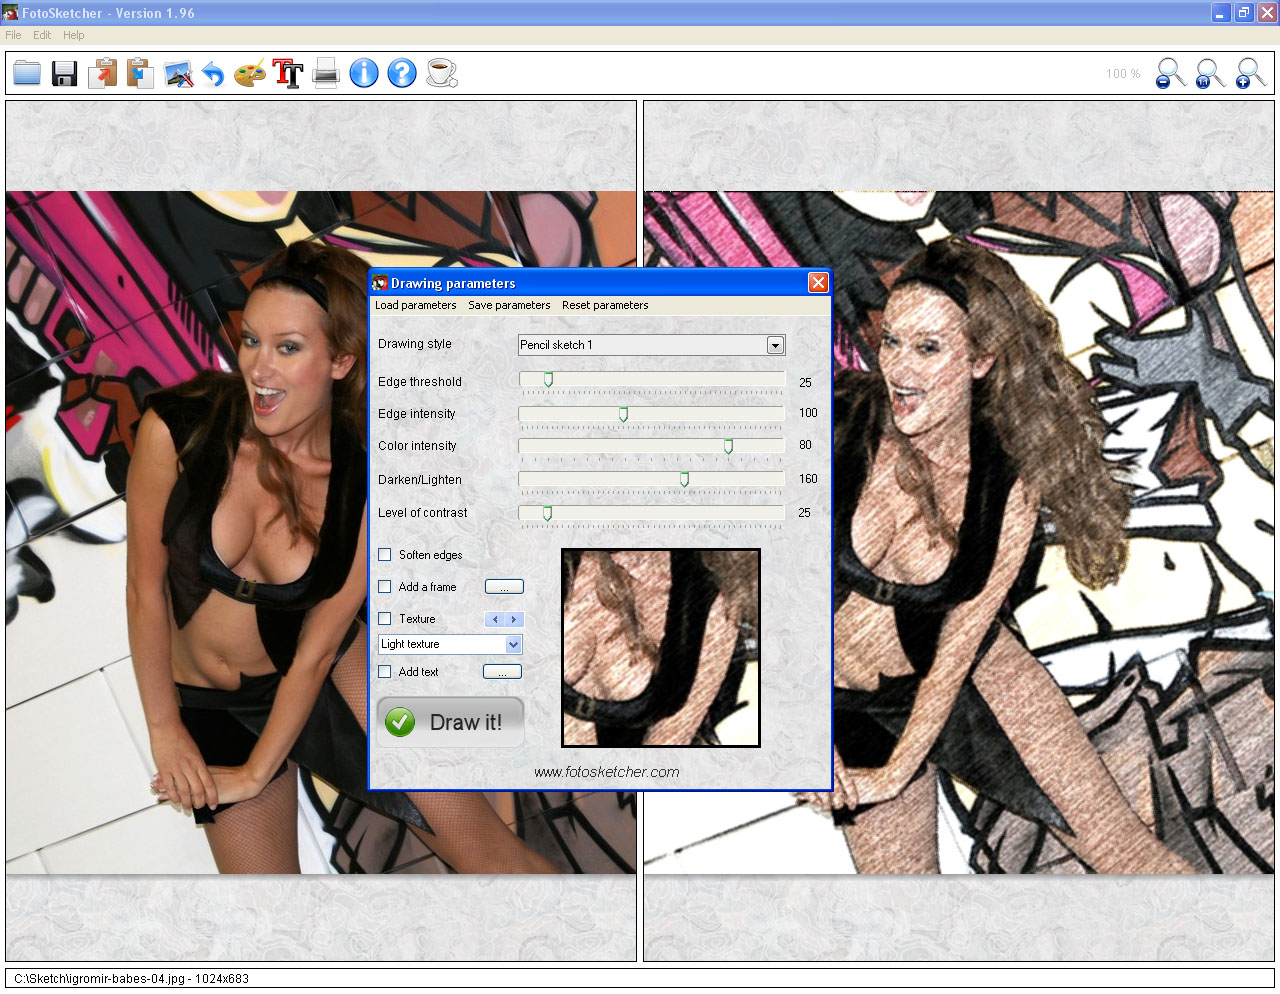This screenshot has width=1280, height=994.
Task: Click the previous texture left arrow
Action: pyautogui.click(x=495, y=619)
